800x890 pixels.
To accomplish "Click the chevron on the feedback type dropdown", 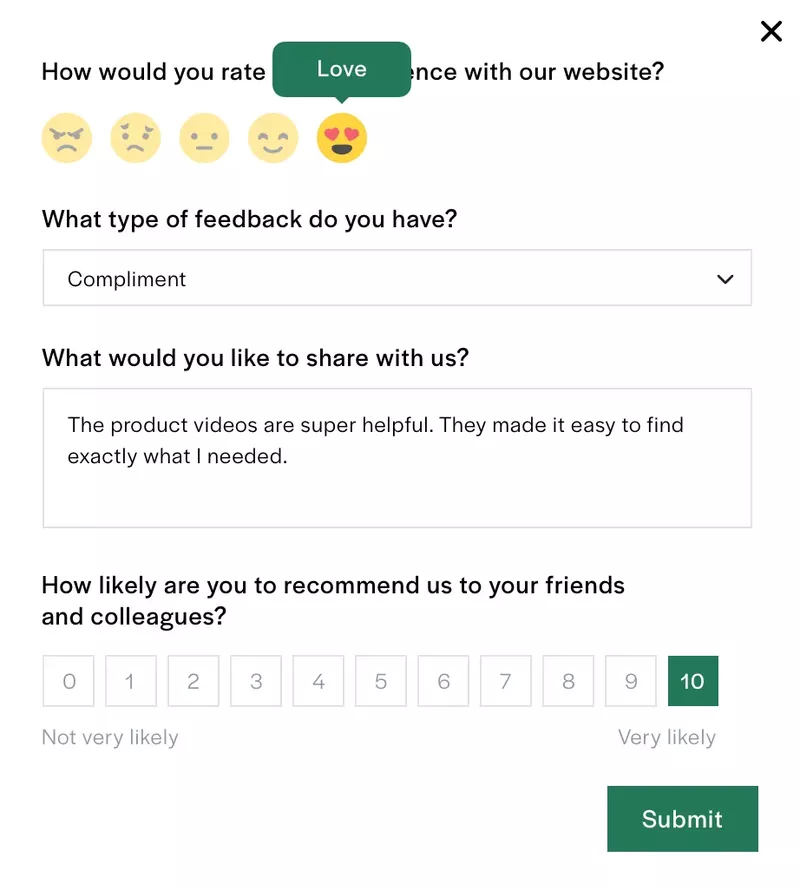I will [725, 279].
